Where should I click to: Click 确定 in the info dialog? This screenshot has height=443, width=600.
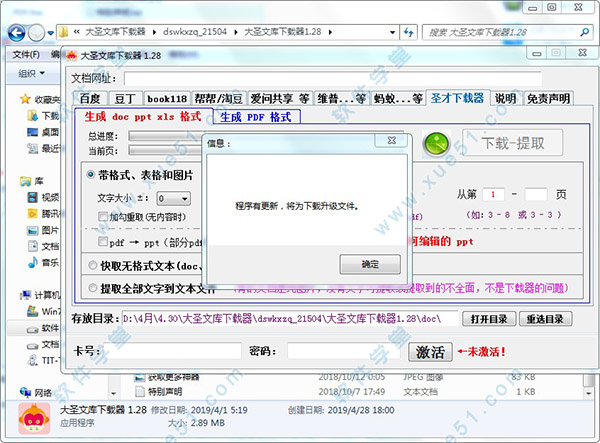click(370, 264)
